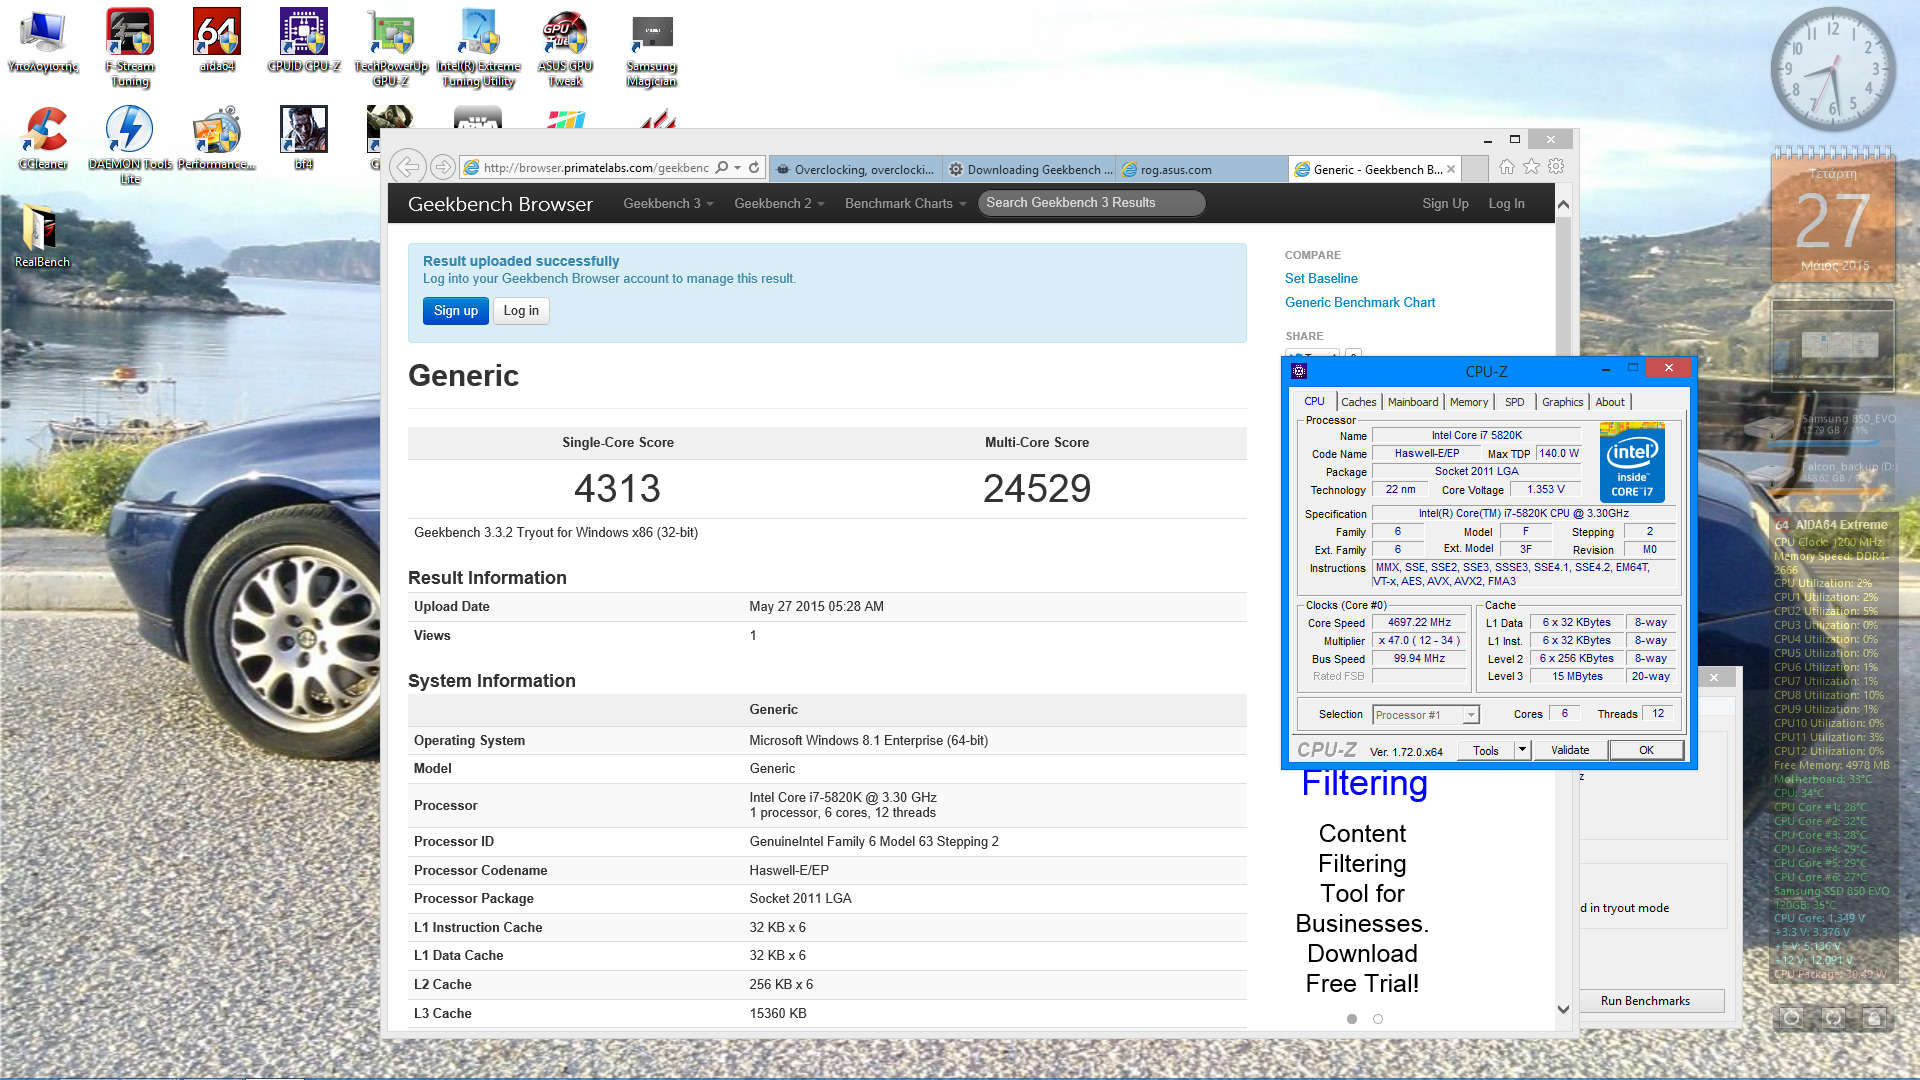Open CPU-Z Tools dropdown arrow
Screen dimensions: 1920x1080
point(1522,750)
